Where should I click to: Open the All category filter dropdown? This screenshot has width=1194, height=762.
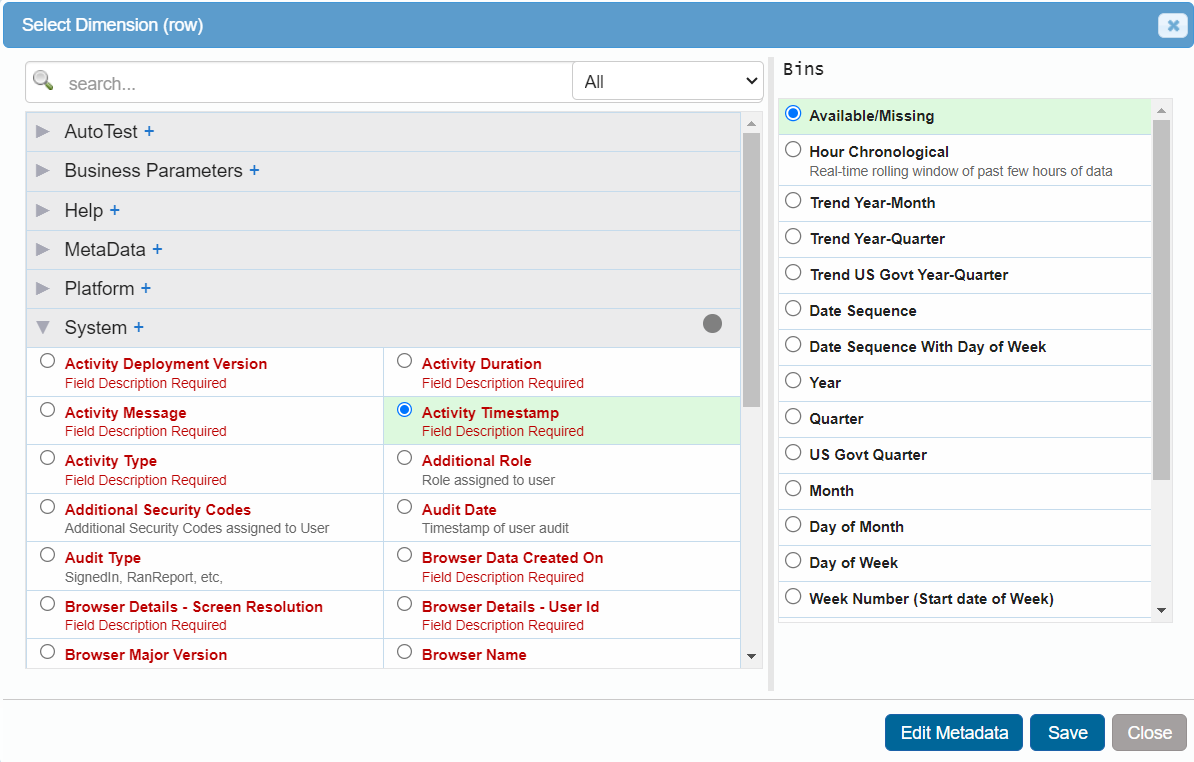(x=667, y=82)
